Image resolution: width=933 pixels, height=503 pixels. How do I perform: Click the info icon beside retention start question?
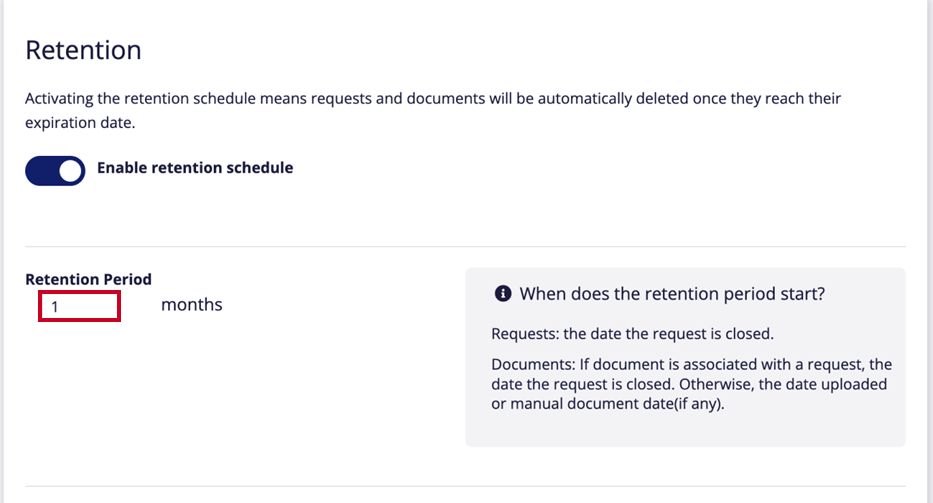503,293
